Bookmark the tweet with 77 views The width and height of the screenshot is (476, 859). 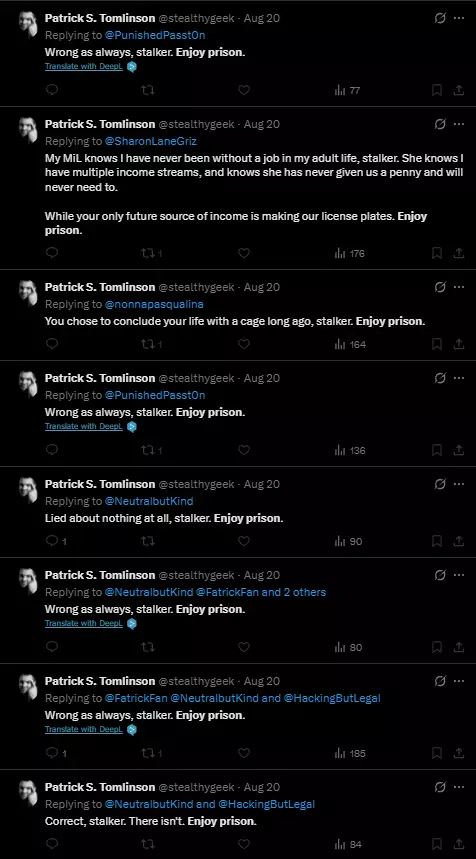437,90
